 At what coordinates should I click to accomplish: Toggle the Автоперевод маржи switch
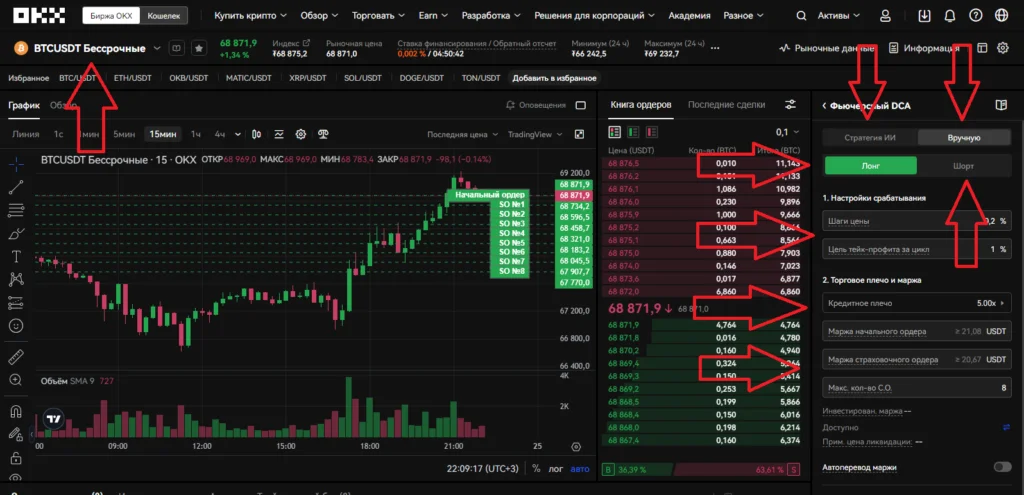tap(1001, 467)
